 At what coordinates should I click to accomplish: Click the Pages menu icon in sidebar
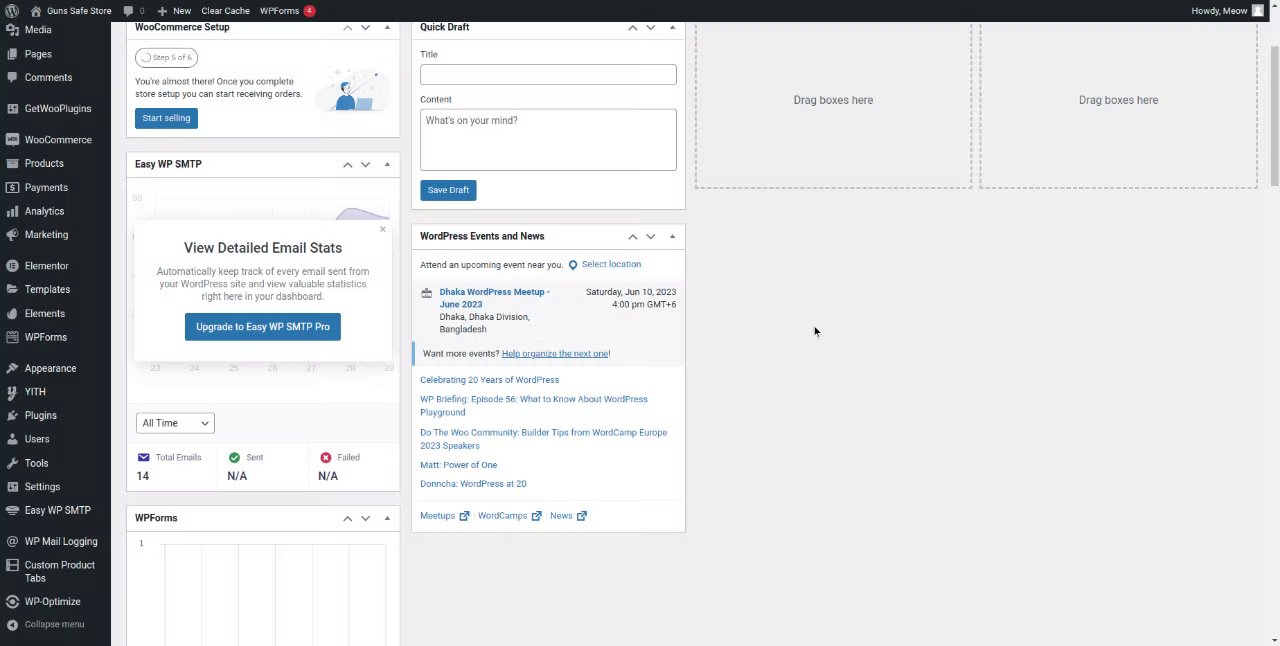pos(12,54)
